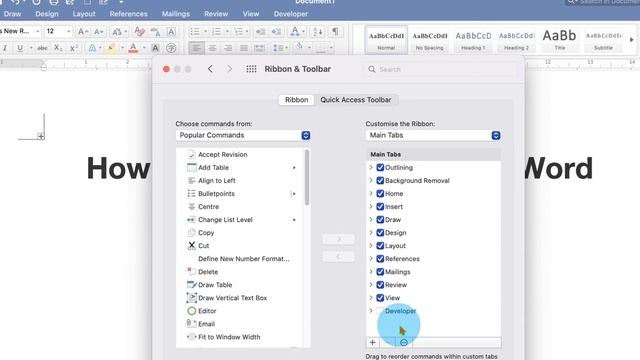Open the References ribbon tab

[128, 14]
